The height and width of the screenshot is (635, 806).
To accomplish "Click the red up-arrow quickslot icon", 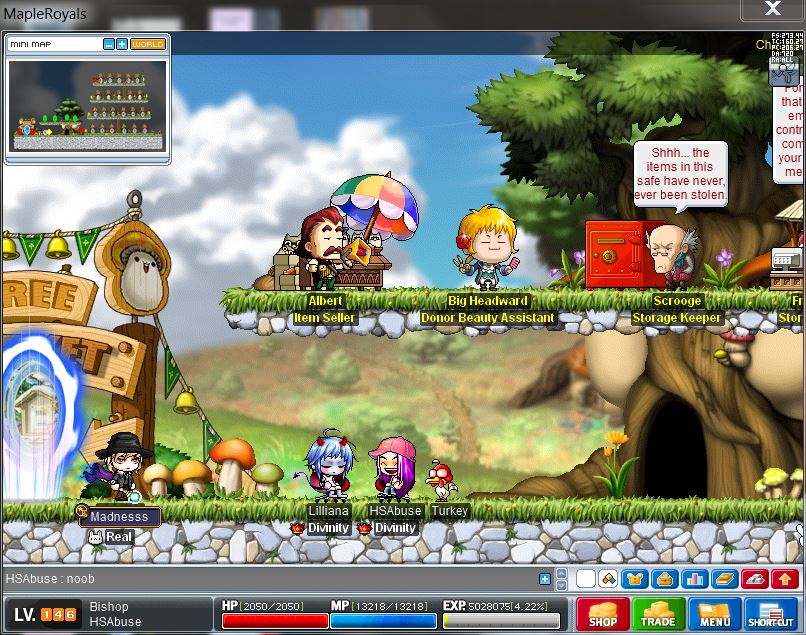I will tap(785, 579).
